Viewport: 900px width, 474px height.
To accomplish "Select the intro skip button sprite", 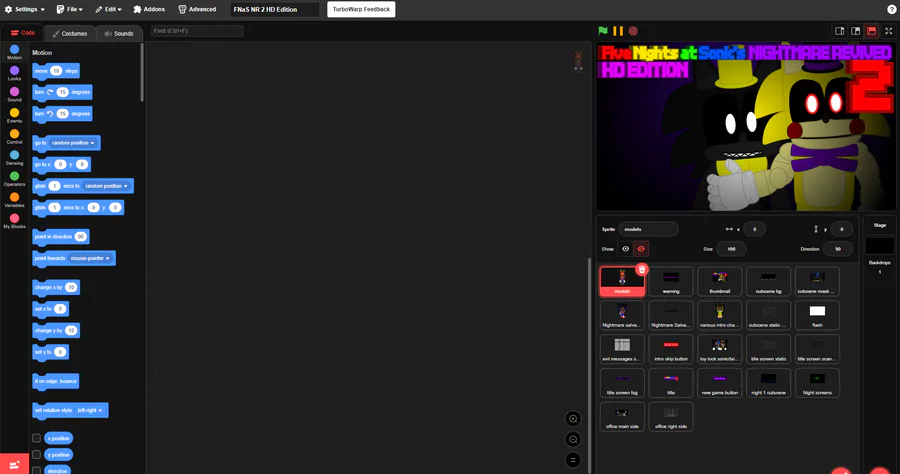I will point(671,349).
